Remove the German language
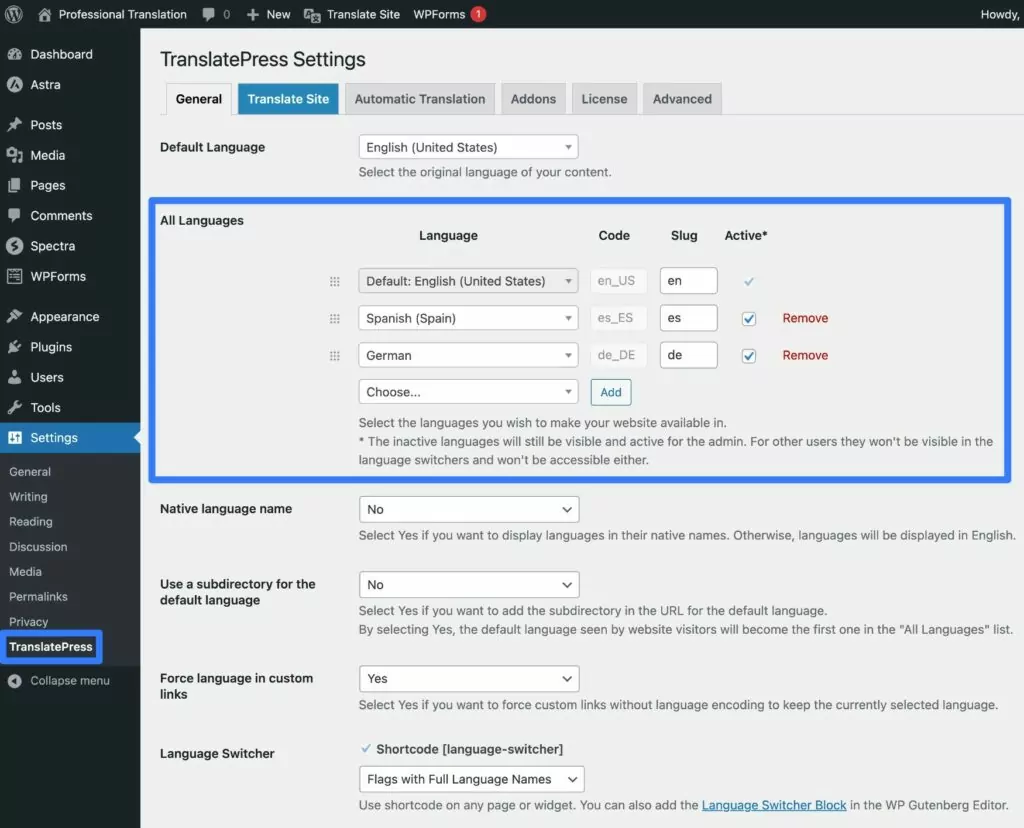 [x=805, y=355]
